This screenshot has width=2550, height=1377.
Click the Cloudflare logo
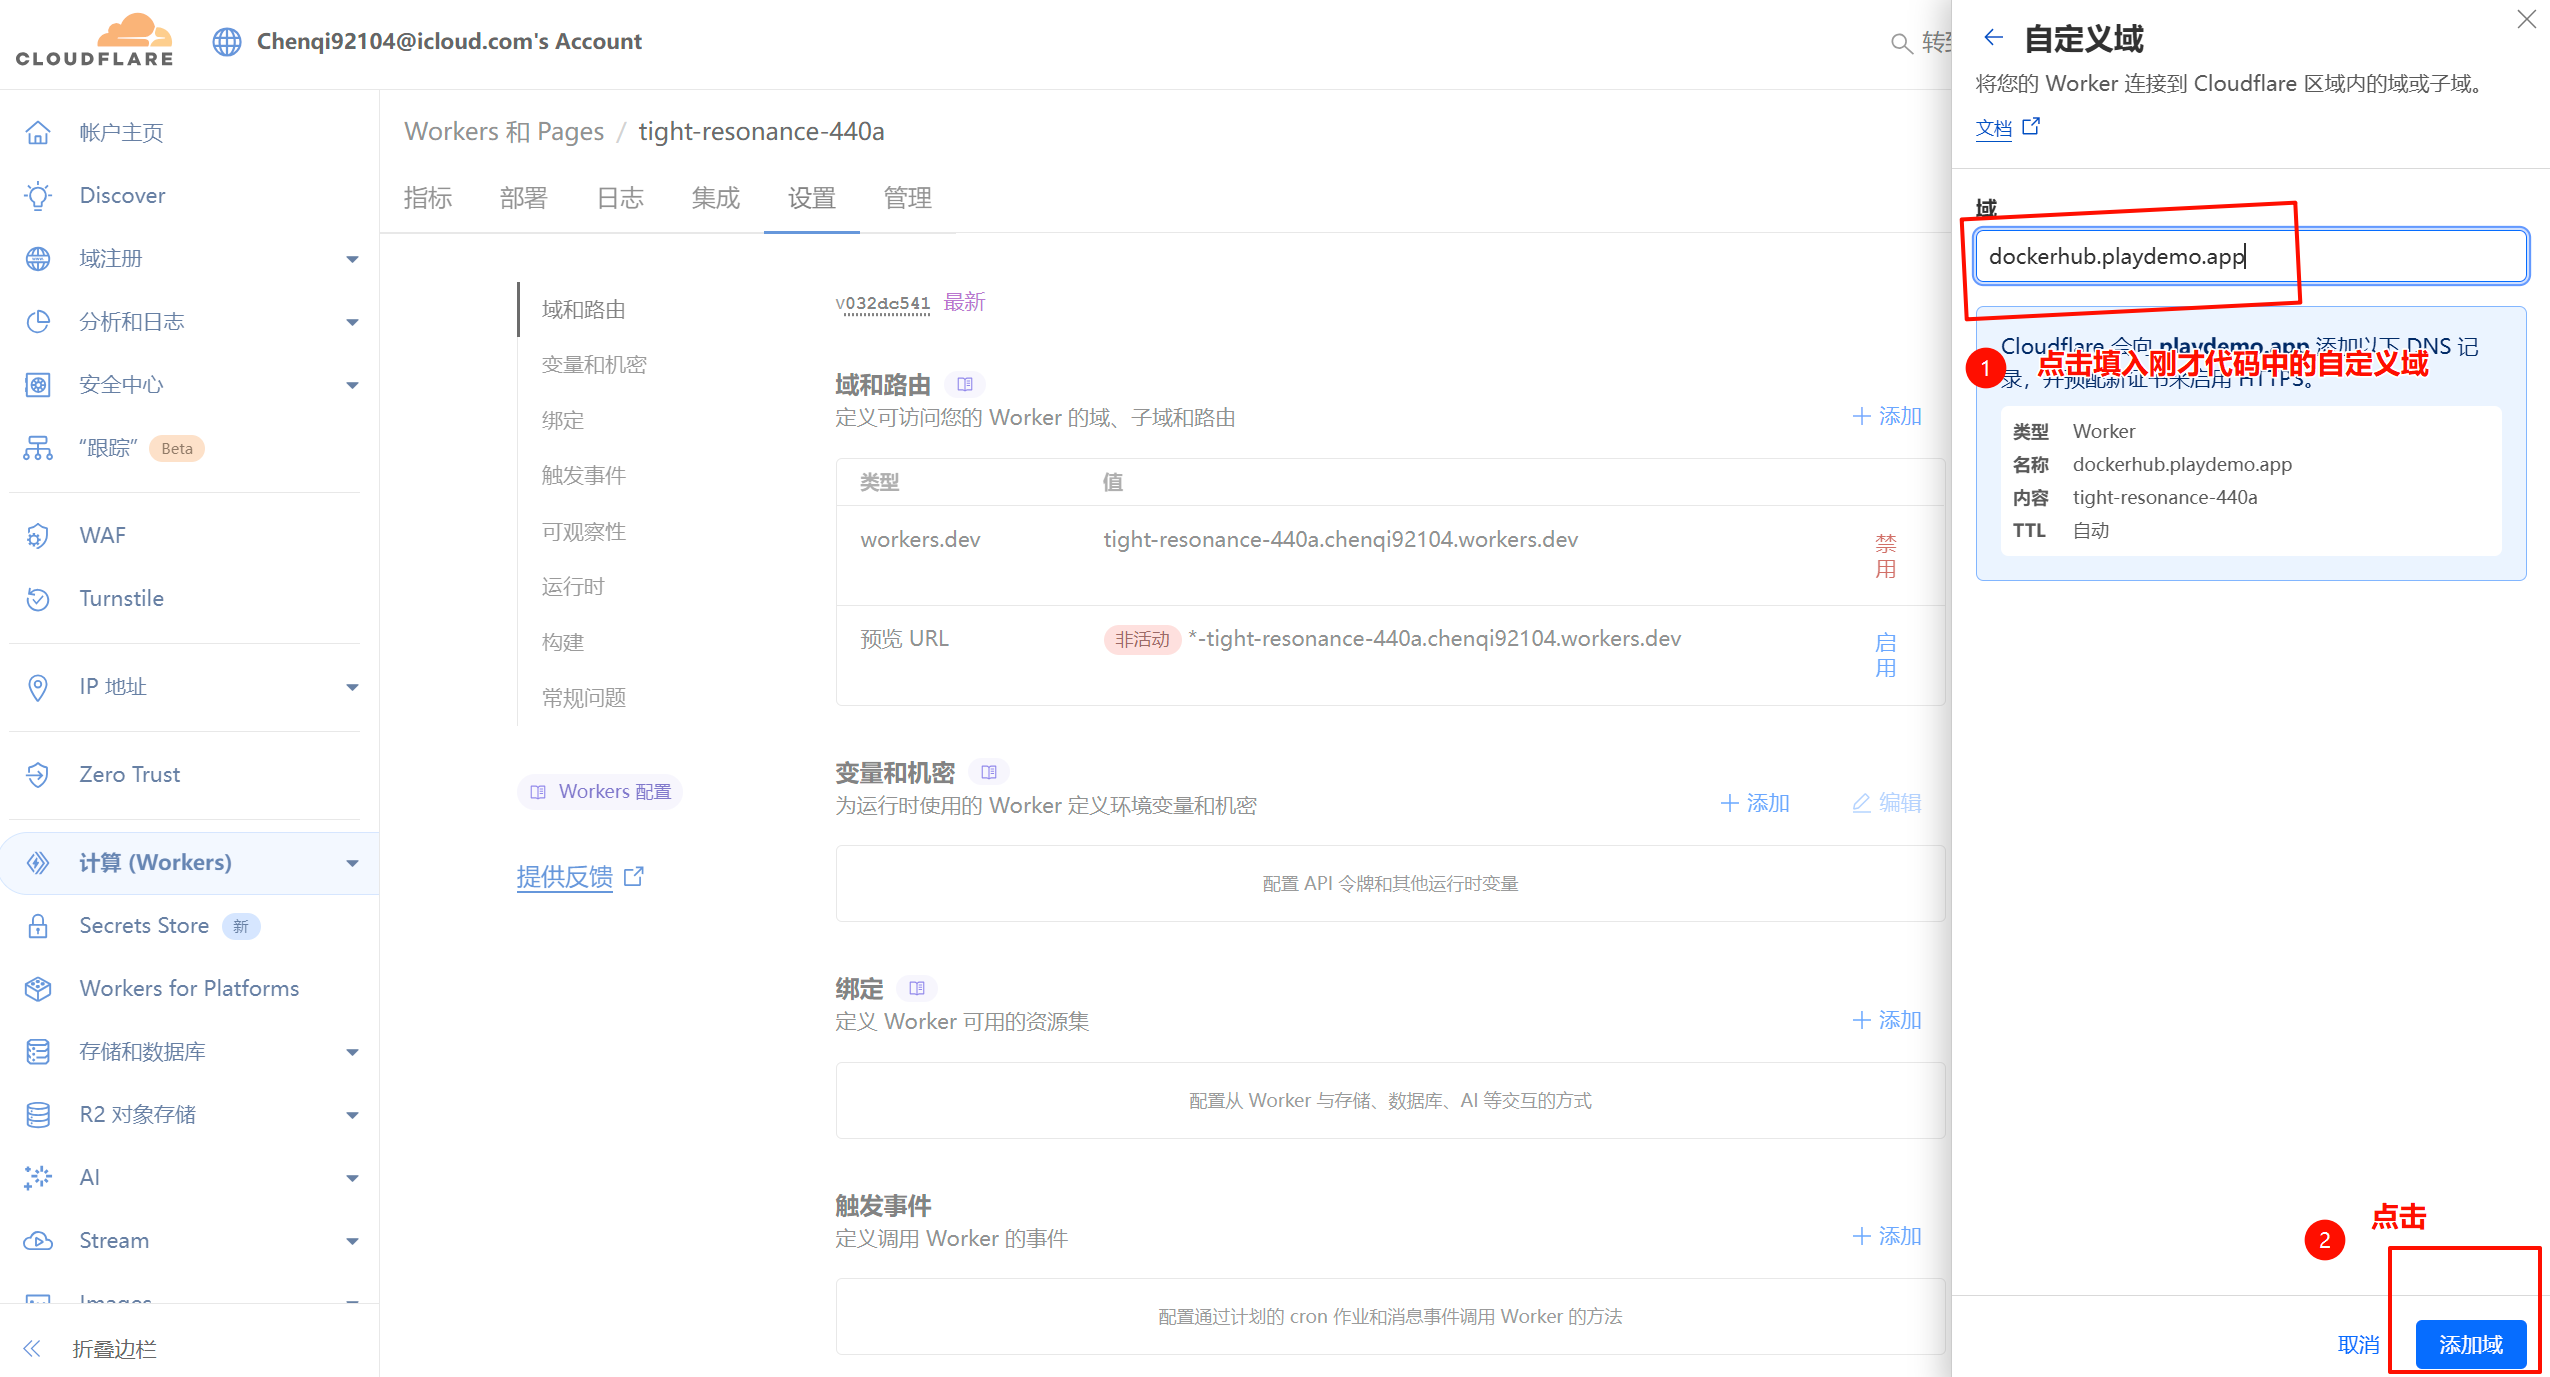click(95, 40)
